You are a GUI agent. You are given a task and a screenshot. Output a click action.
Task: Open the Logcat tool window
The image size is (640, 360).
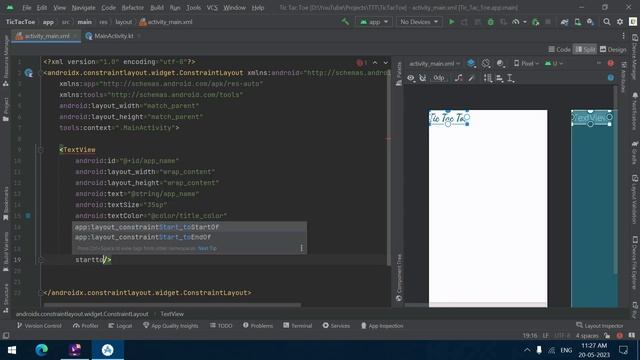tap(120, 326)
